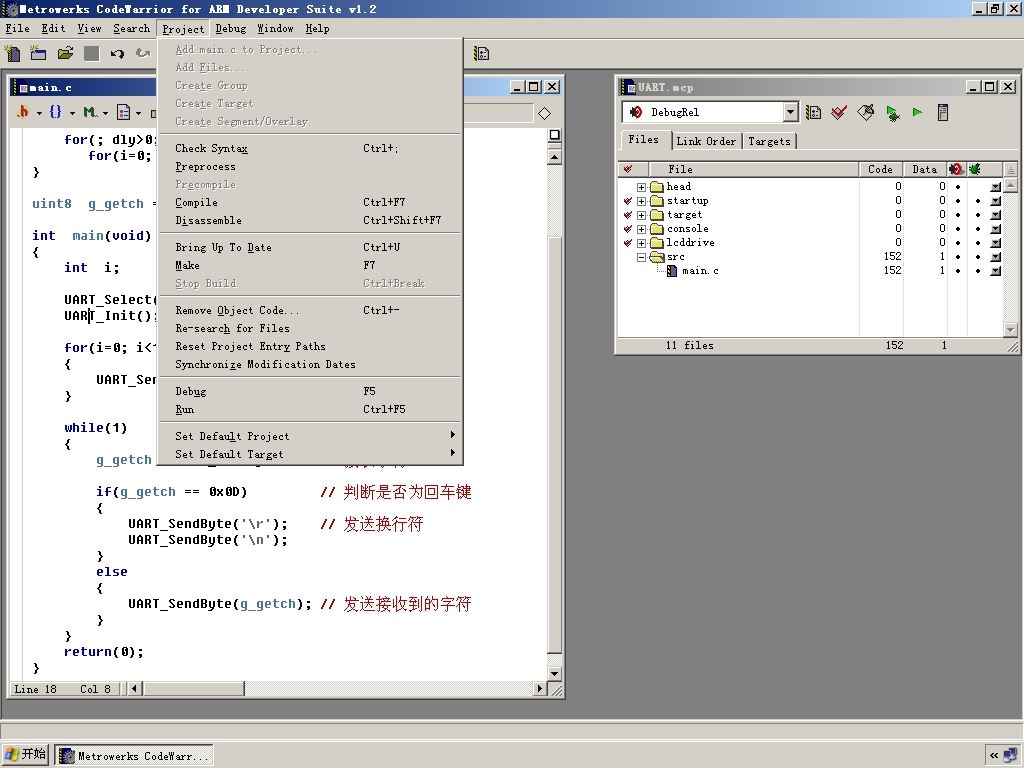This screenshot has width=1024, height=768.
Task: Click the Open folder toolbar icon
Action: point(65,54)
